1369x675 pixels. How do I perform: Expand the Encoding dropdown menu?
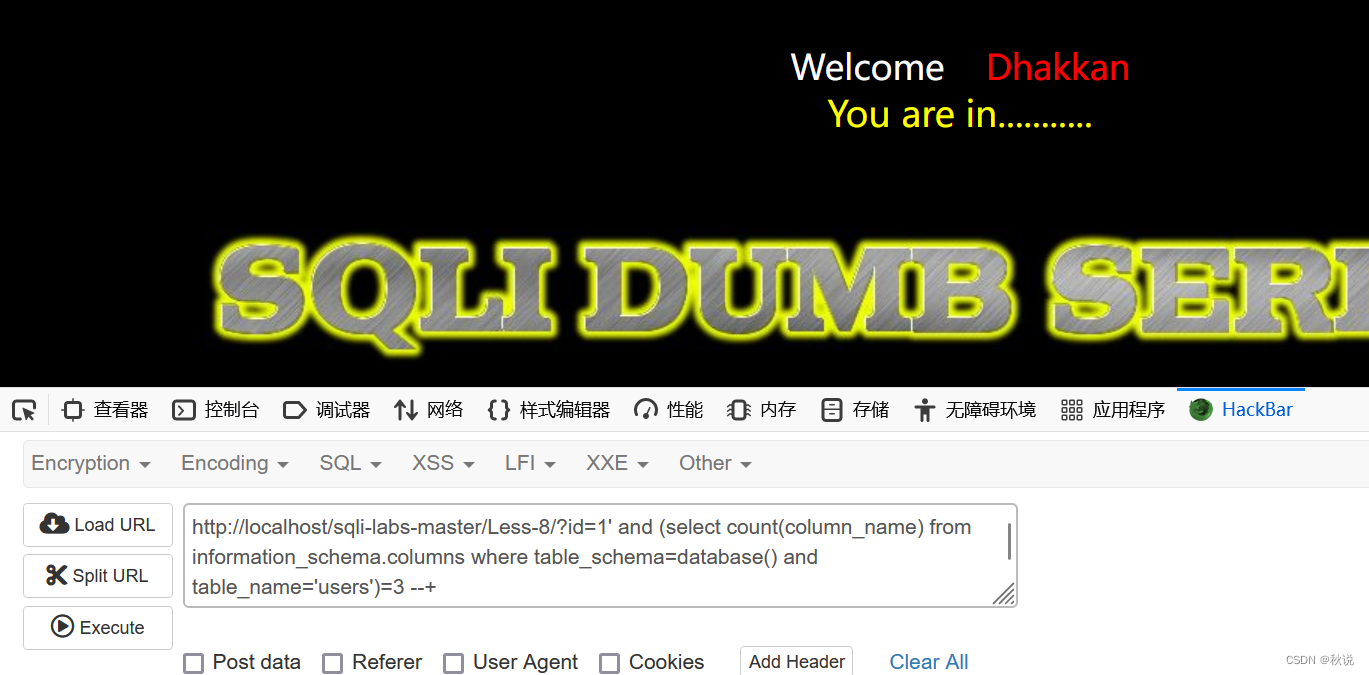pos(235,463)
